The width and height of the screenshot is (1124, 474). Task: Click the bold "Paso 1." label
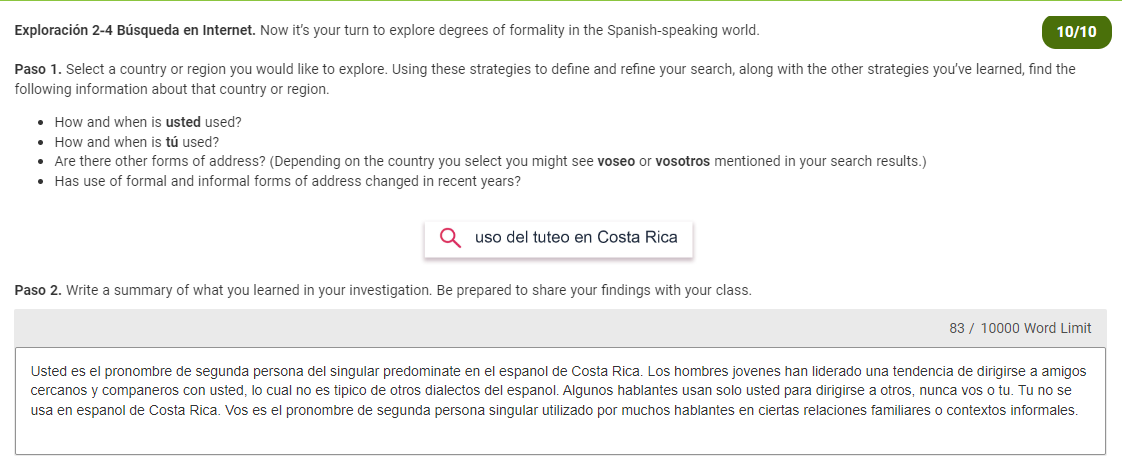click(39, 70)
